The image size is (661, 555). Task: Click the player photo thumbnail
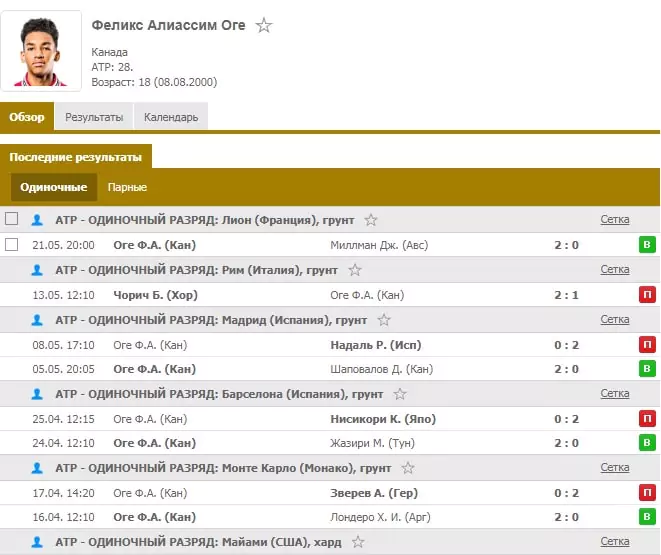(41, 51)
